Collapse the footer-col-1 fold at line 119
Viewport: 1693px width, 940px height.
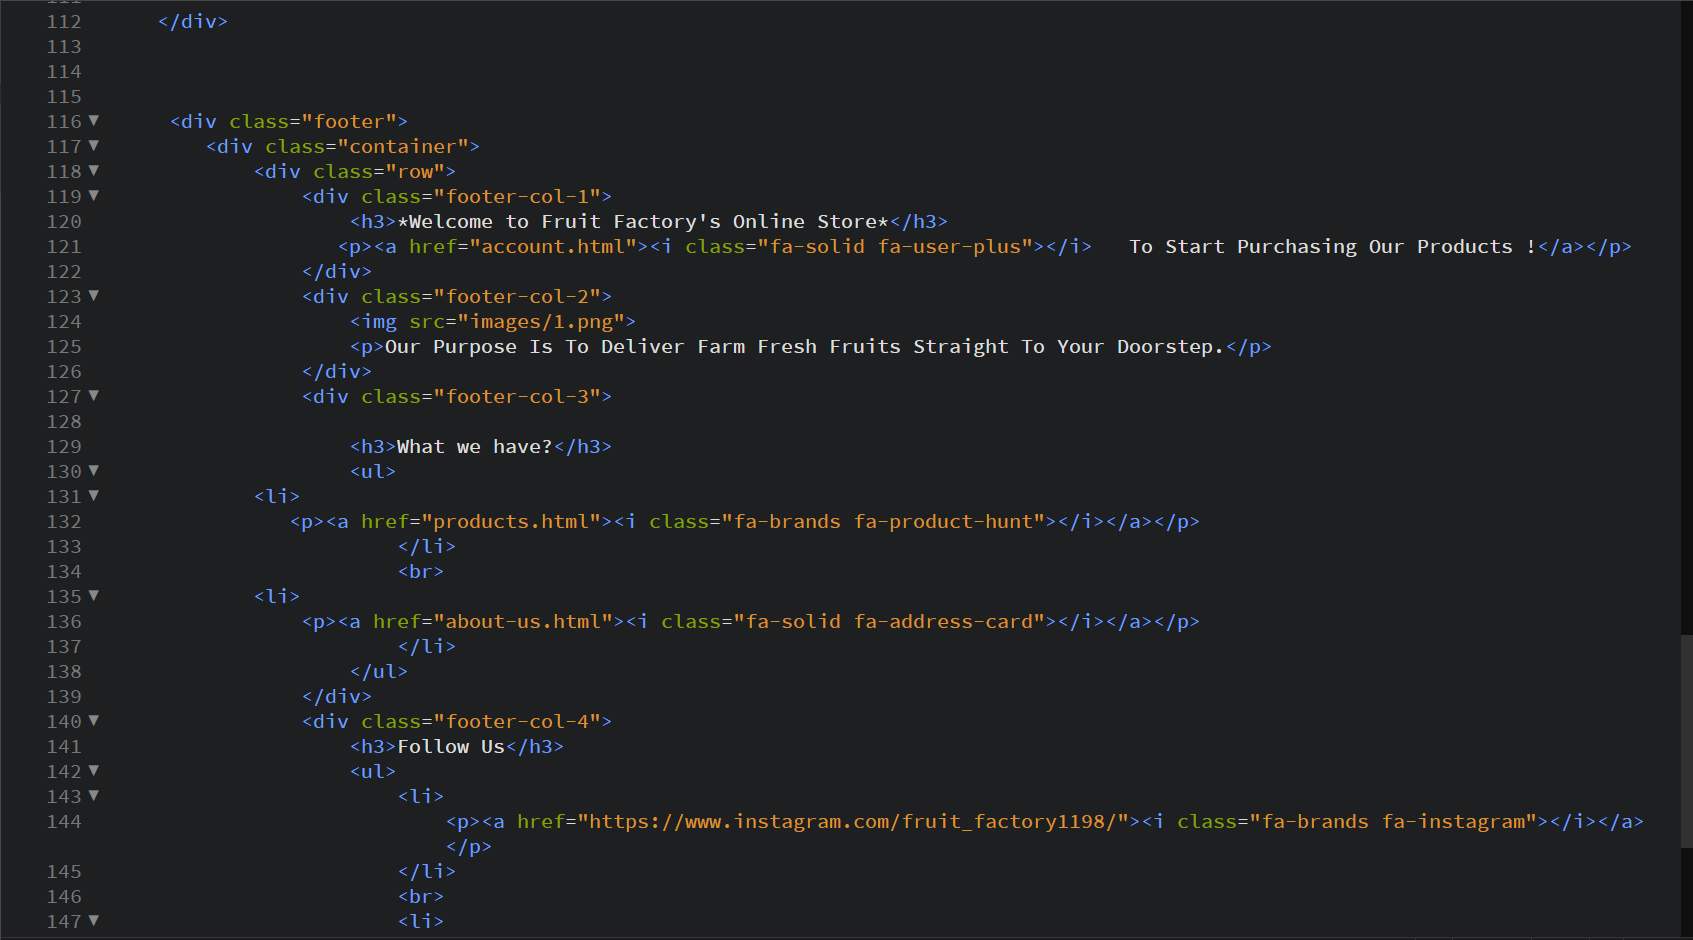click(x=93, y=196)
